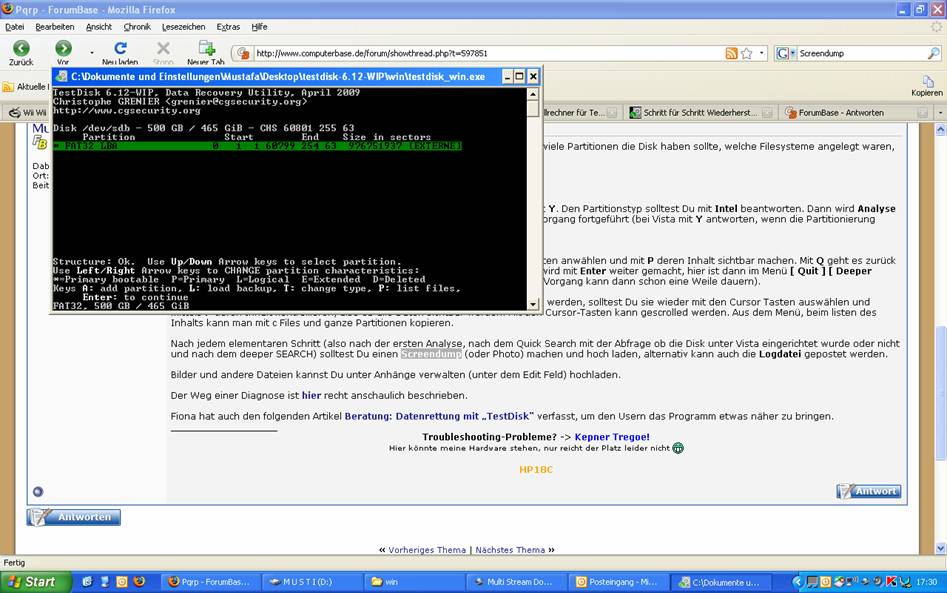This screenshot has height=593, width=947.
Task: Click the red K antivirus tray icon
Action: coord(891,582)
